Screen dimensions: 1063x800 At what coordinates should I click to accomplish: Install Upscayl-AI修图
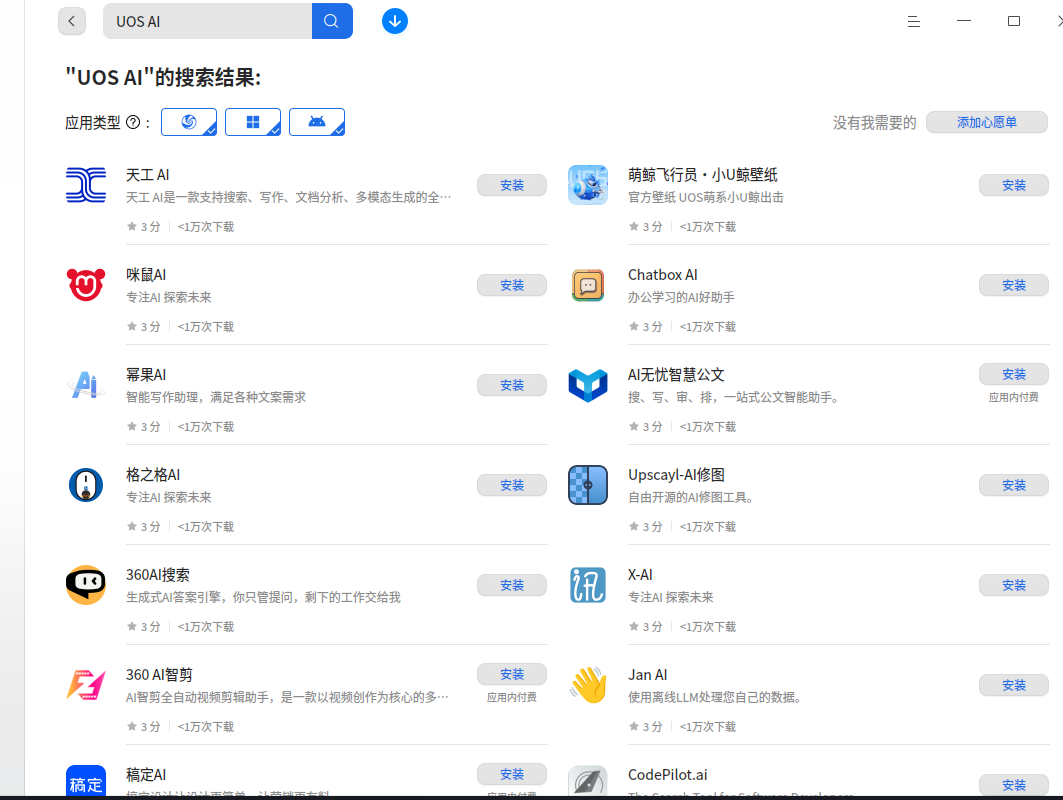click(x=1014, y=485)
